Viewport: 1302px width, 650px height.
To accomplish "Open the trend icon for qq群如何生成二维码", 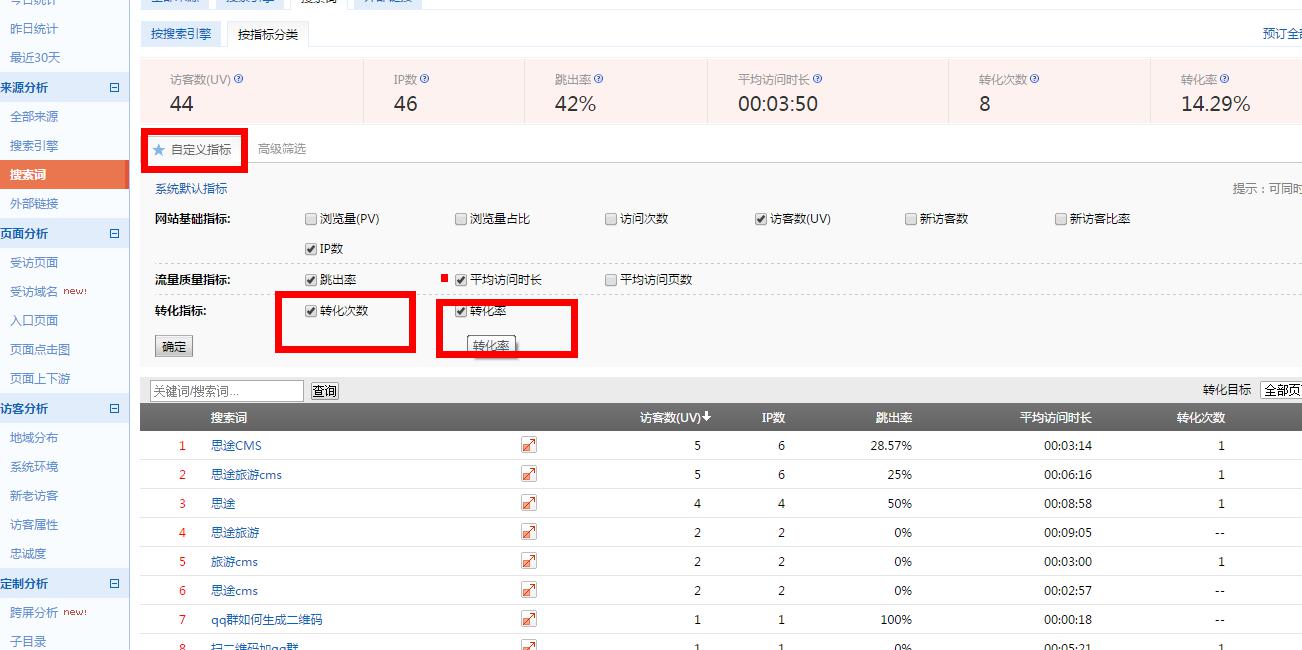I will pos(529,619).
